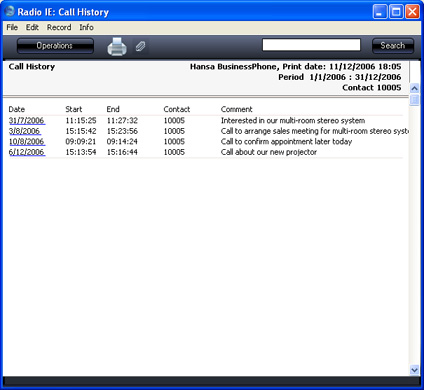
Task: Click the end time 15:16:44
Action: [x=122, y=152]
